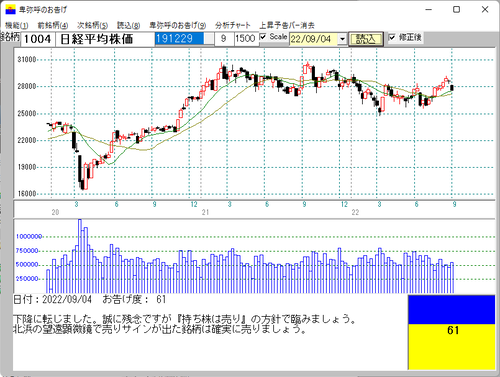Open the 卑弥呼のお告げ(9) menu
This screenshot has width=500, height=377.
click(x=177, y=25)
